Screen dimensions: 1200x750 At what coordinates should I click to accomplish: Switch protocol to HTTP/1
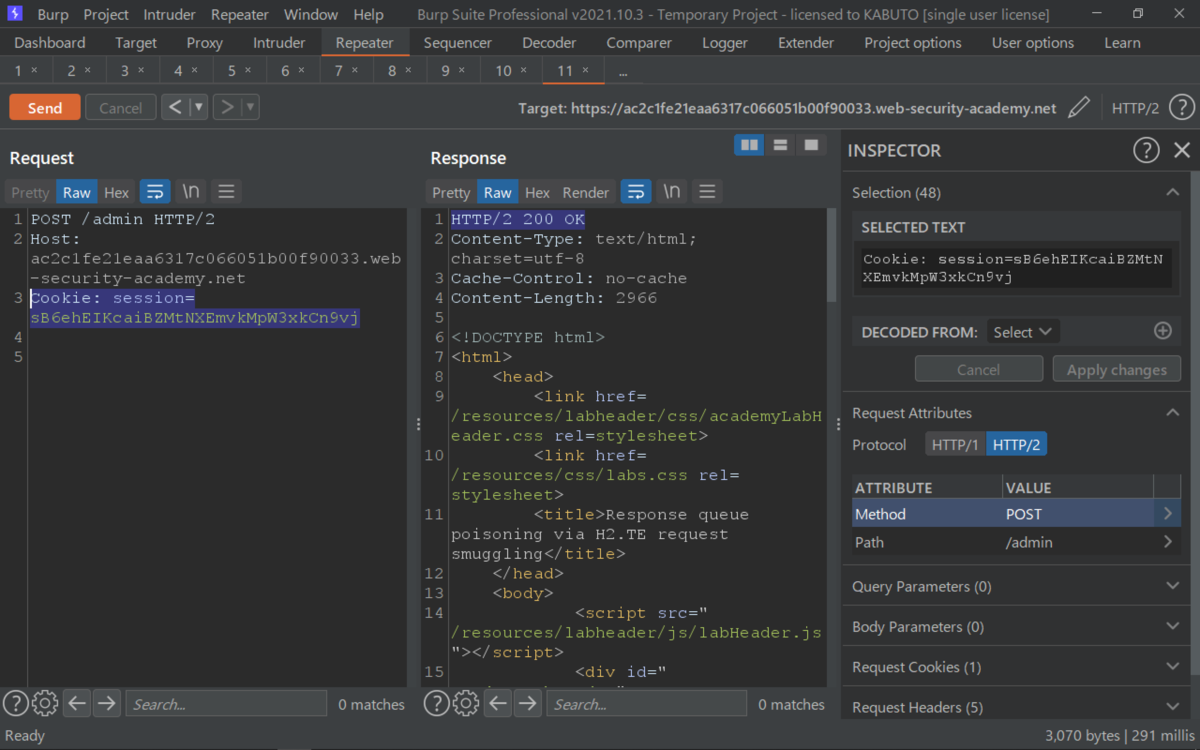(x=955, y=445)
